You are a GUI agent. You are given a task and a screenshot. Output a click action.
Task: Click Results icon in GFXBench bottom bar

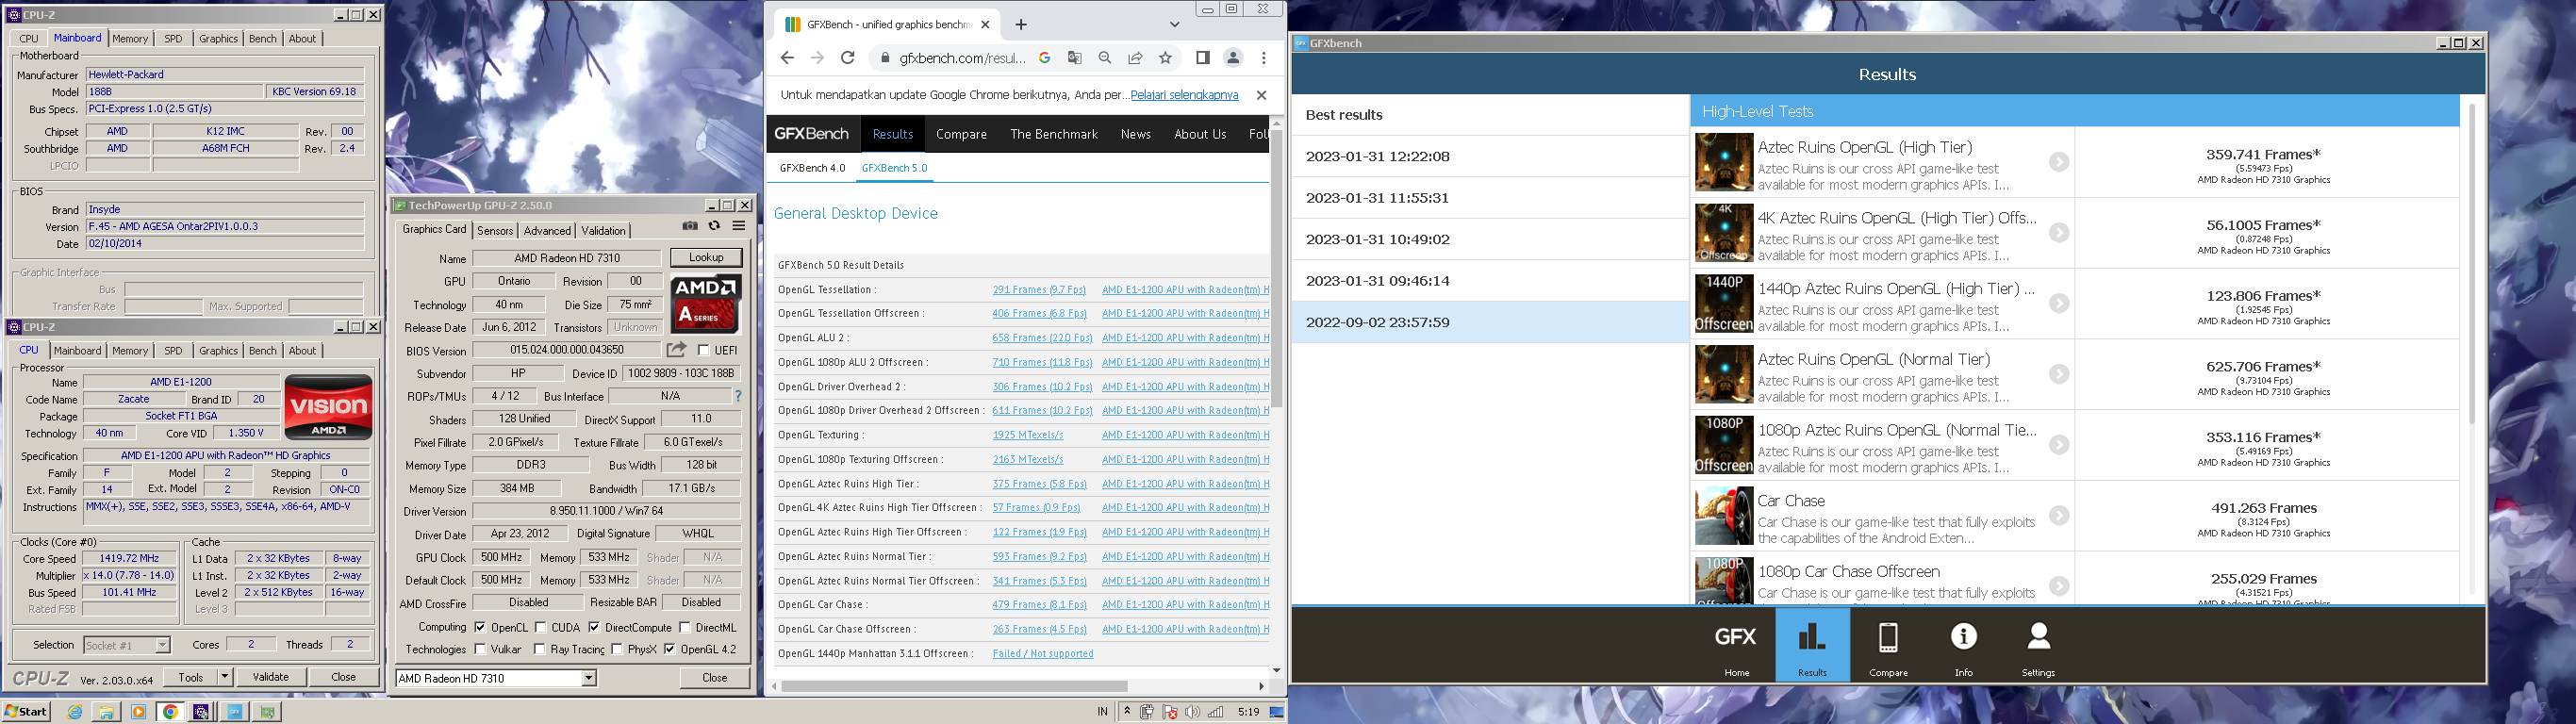click(1812, 645)
